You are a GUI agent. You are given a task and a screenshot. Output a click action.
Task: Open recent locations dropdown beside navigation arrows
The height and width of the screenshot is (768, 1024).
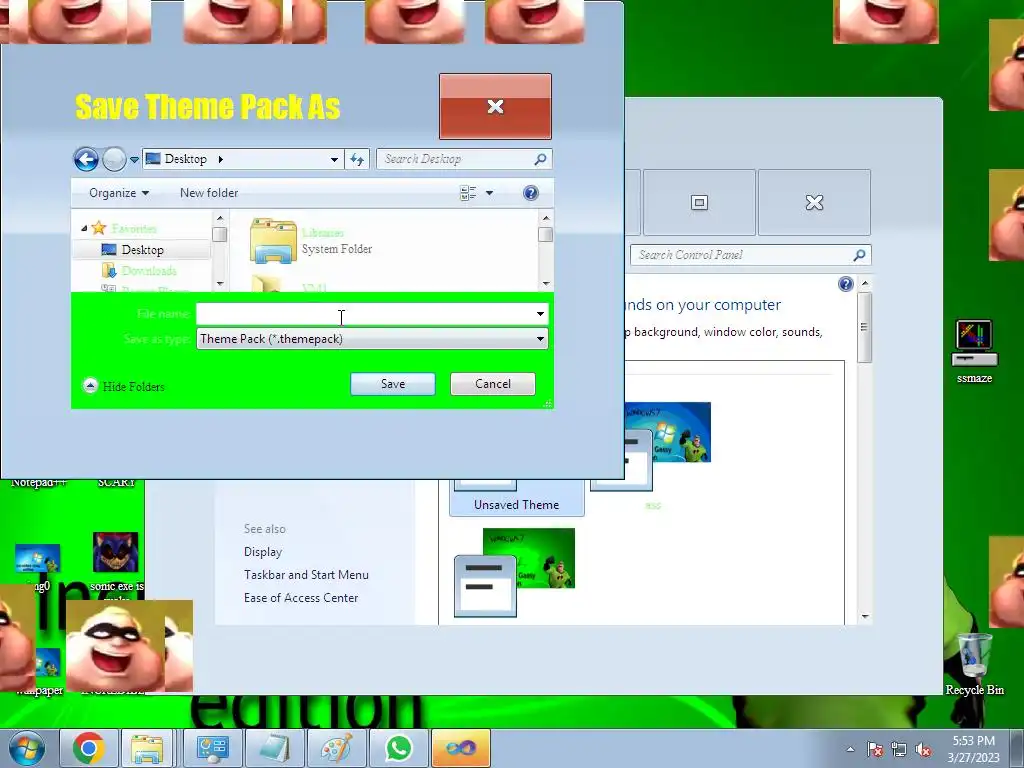point(134,159)
